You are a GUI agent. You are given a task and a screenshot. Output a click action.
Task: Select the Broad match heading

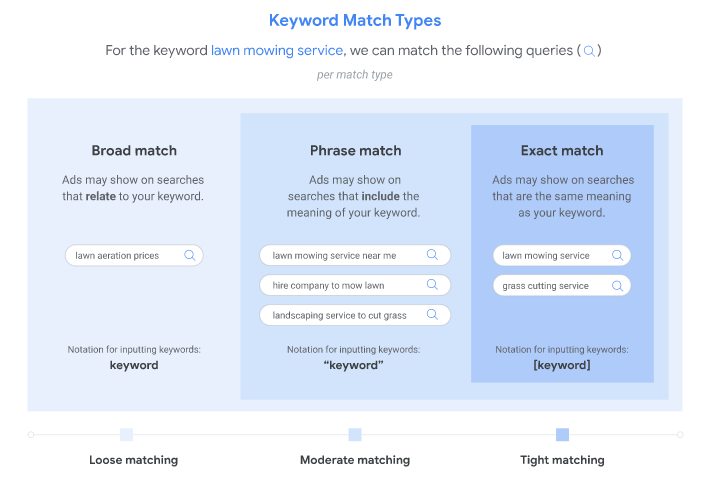pos(134,151)
